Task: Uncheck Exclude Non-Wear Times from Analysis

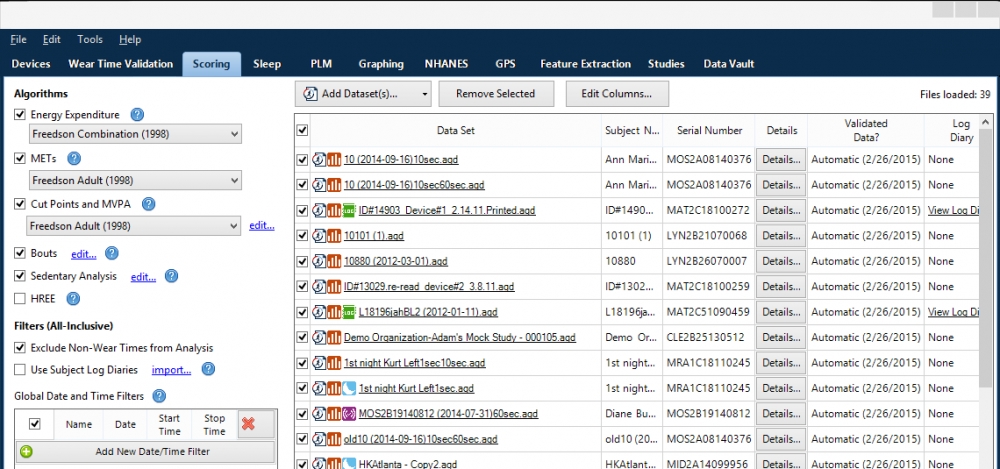Action: tap(20, 348)
